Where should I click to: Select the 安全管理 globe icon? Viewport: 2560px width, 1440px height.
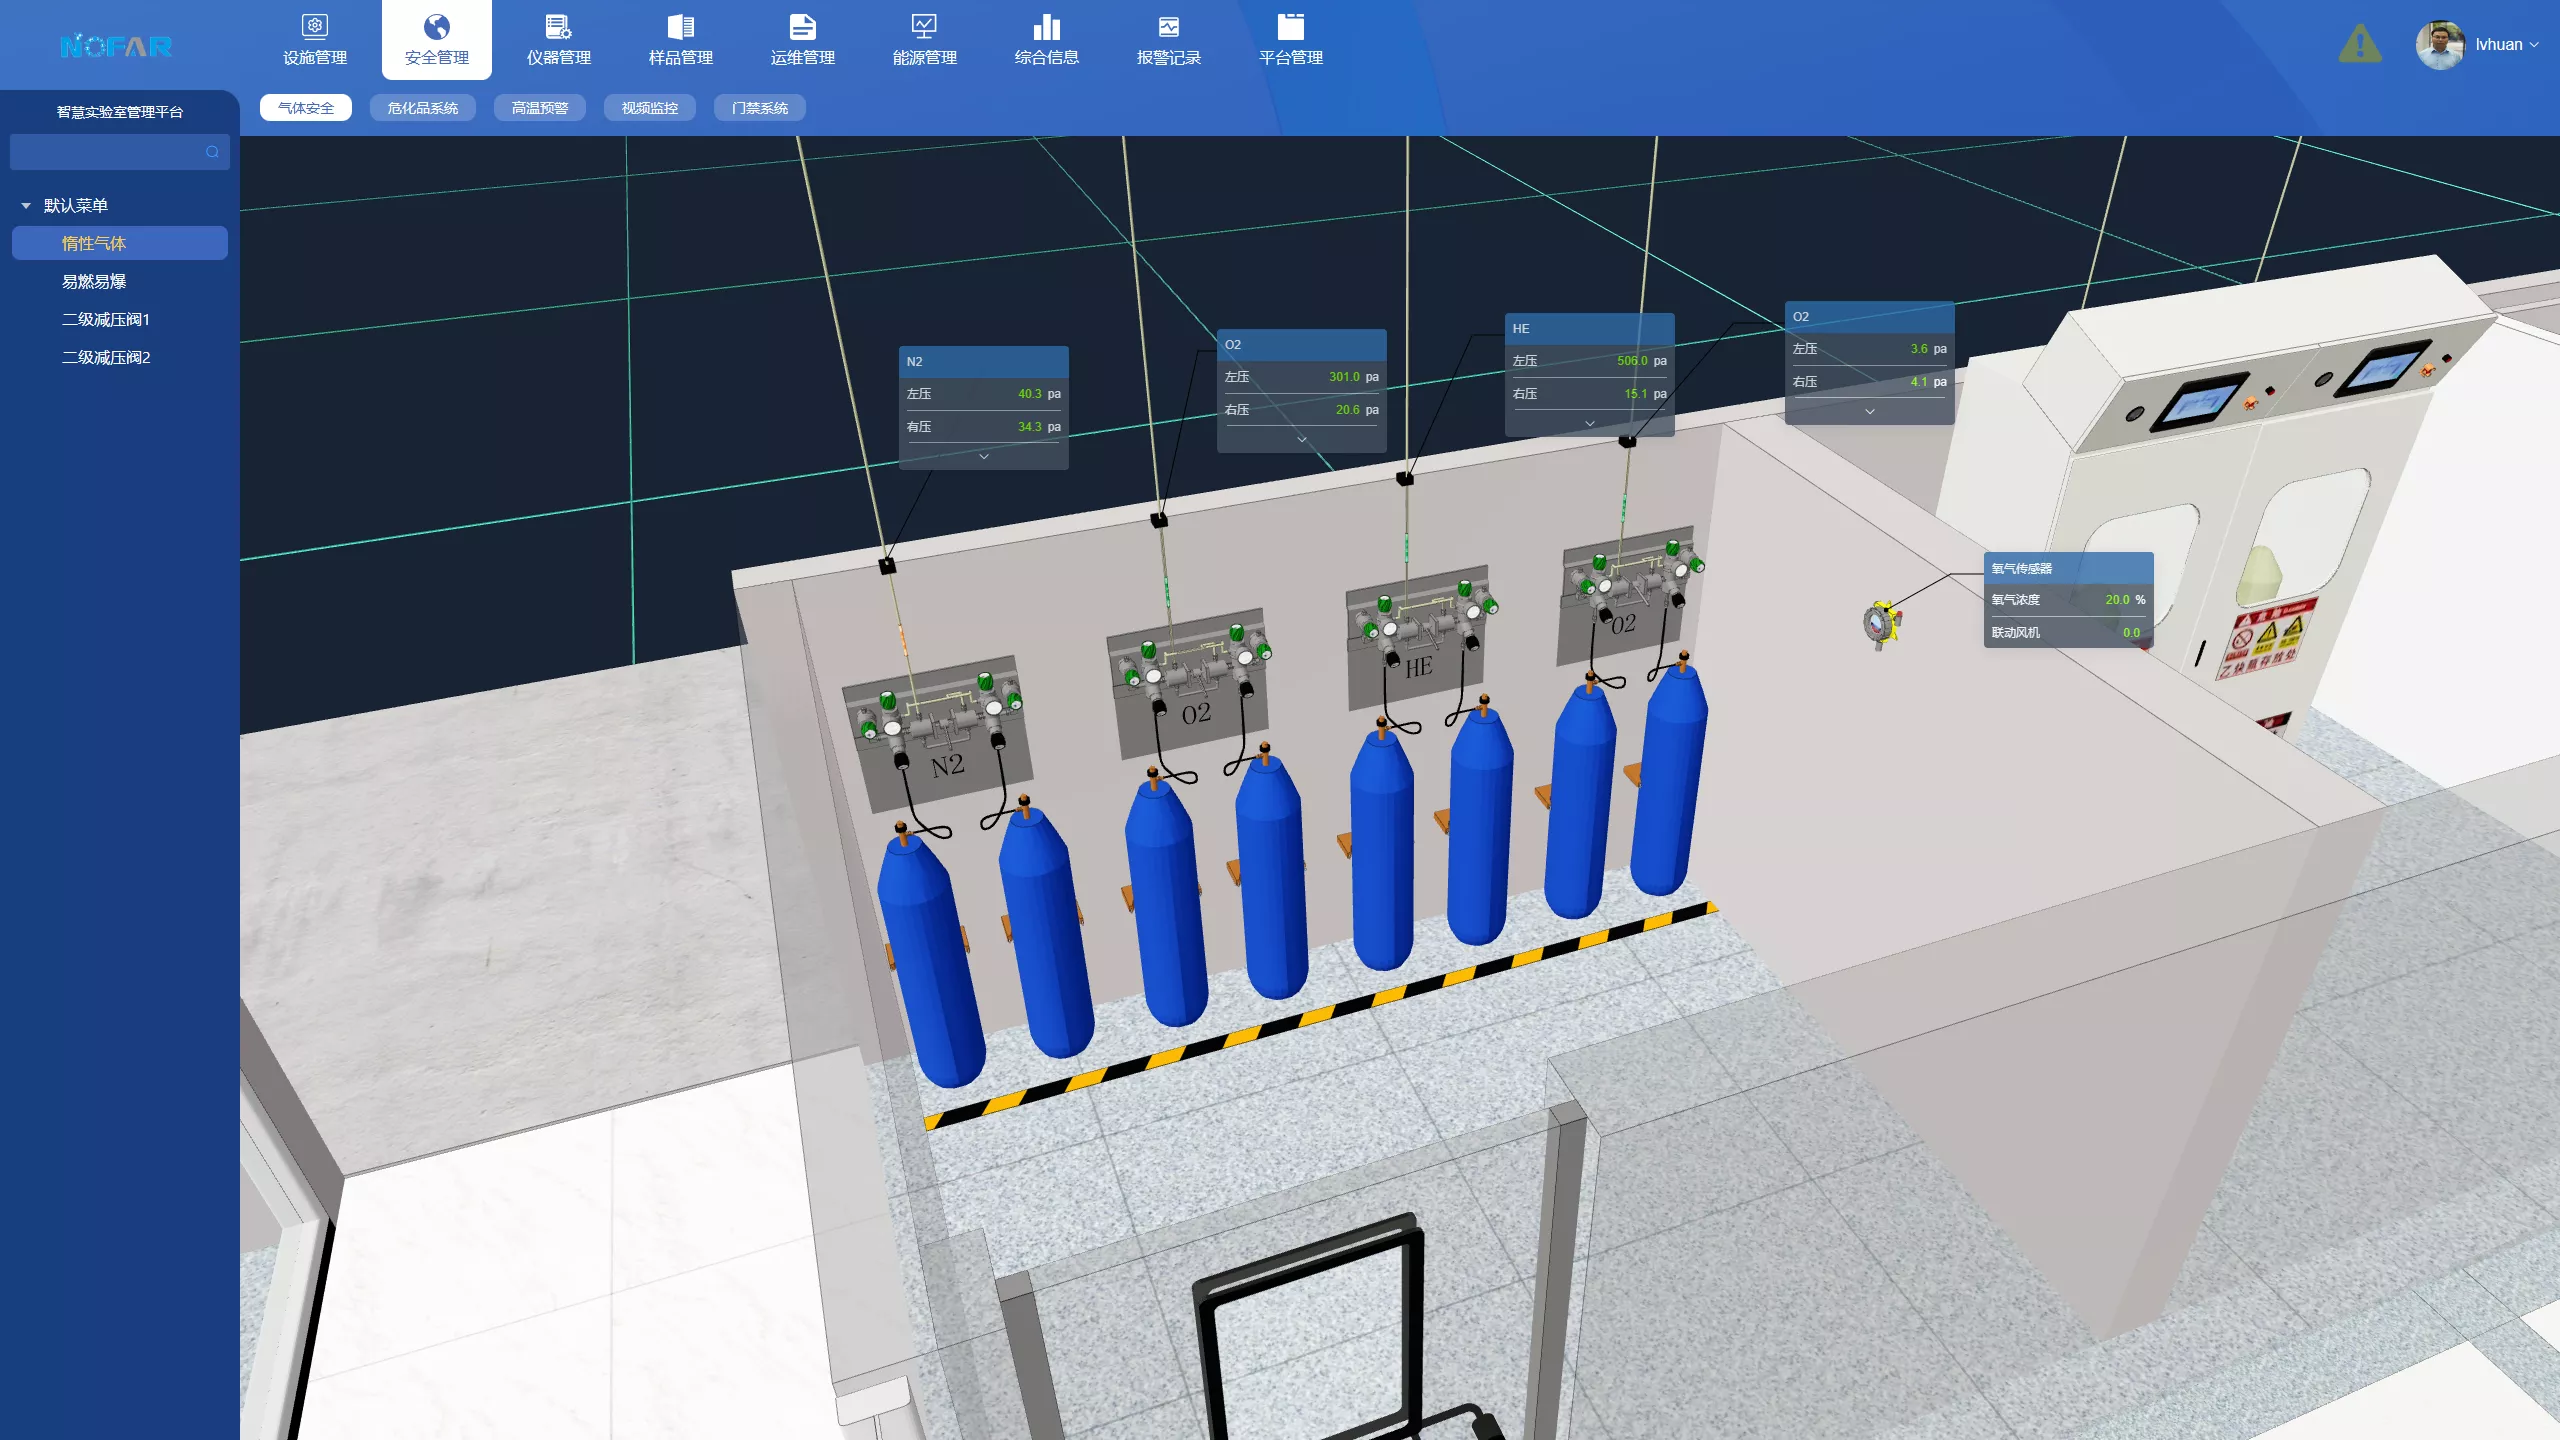pos(436,27)
